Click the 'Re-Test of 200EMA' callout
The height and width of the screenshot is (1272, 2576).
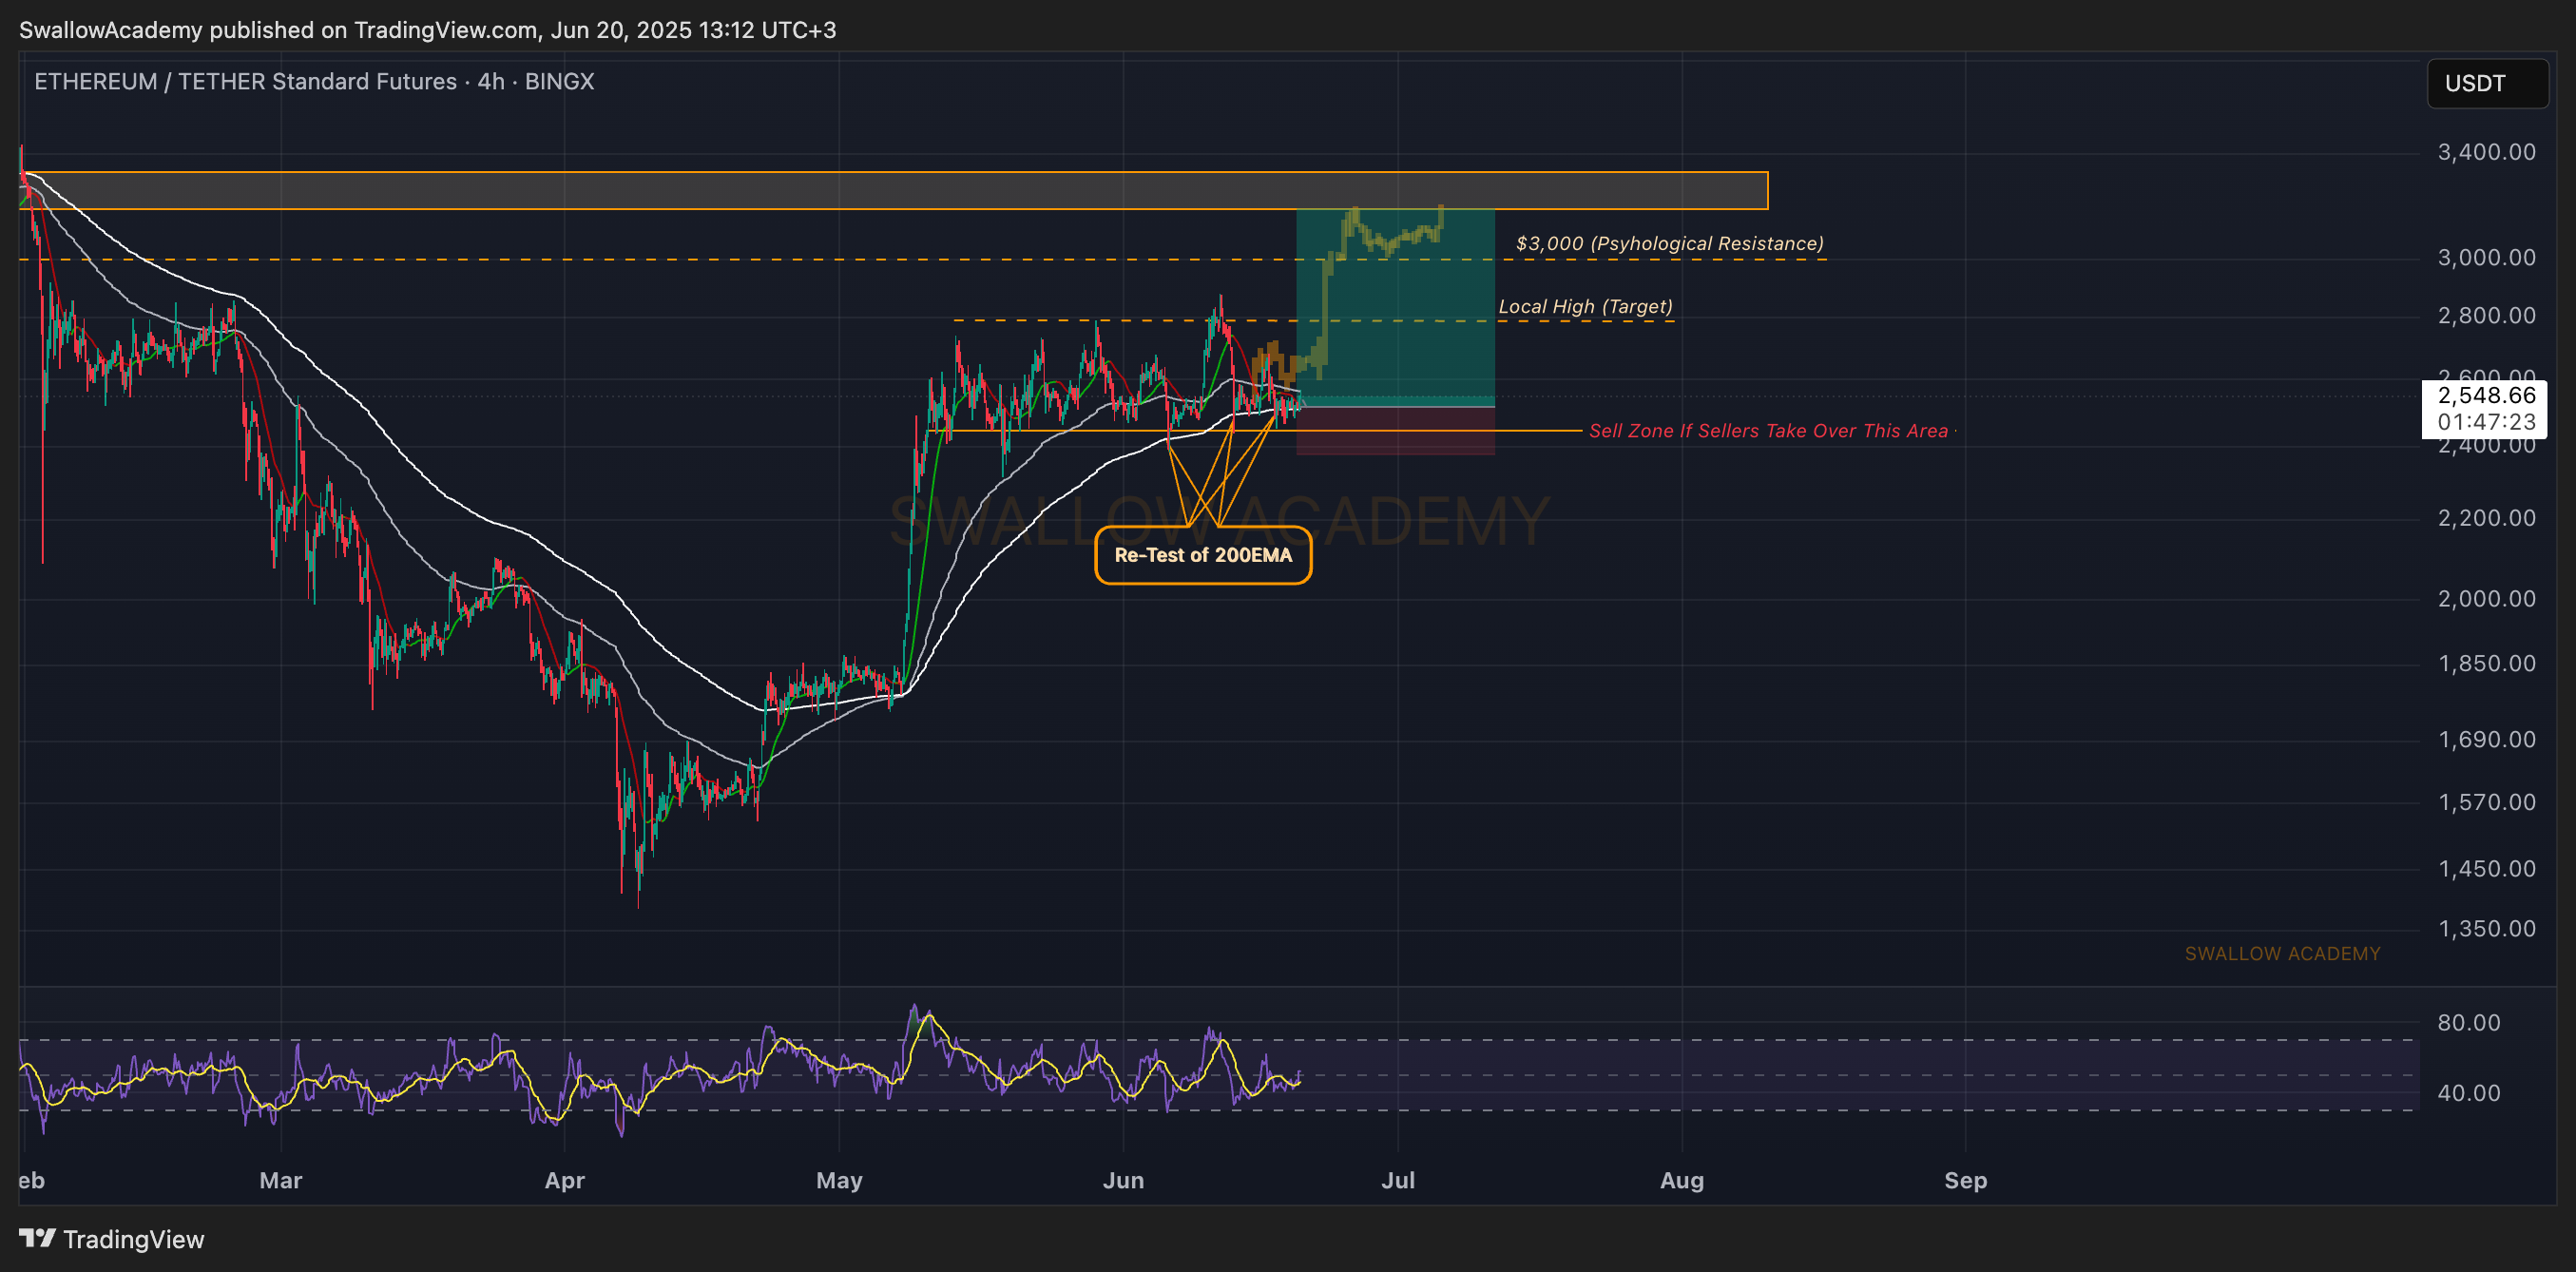(1203, 555)
